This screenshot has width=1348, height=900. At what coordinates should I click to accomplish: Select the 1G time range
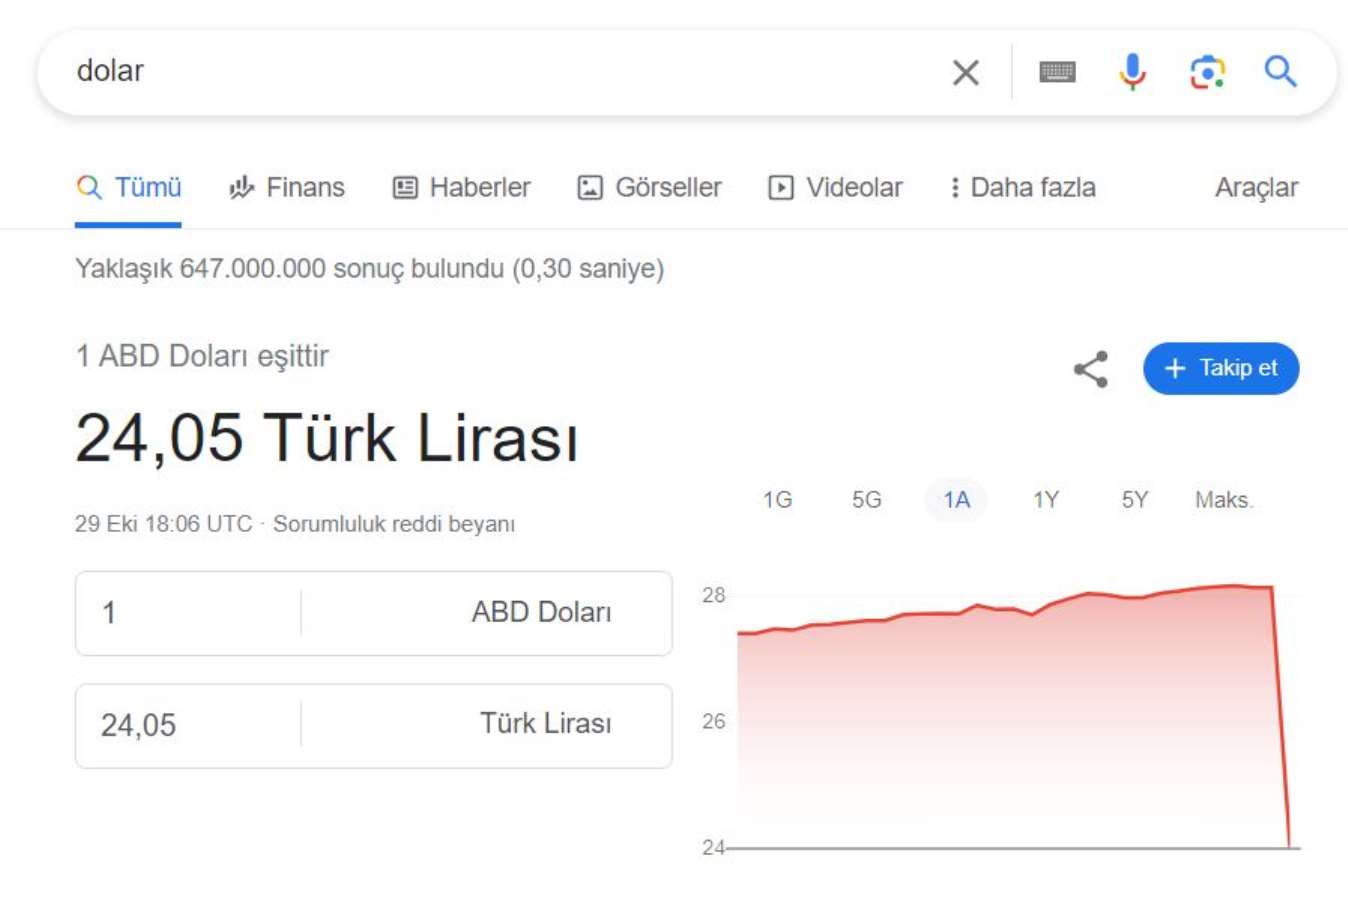(777, 500)
